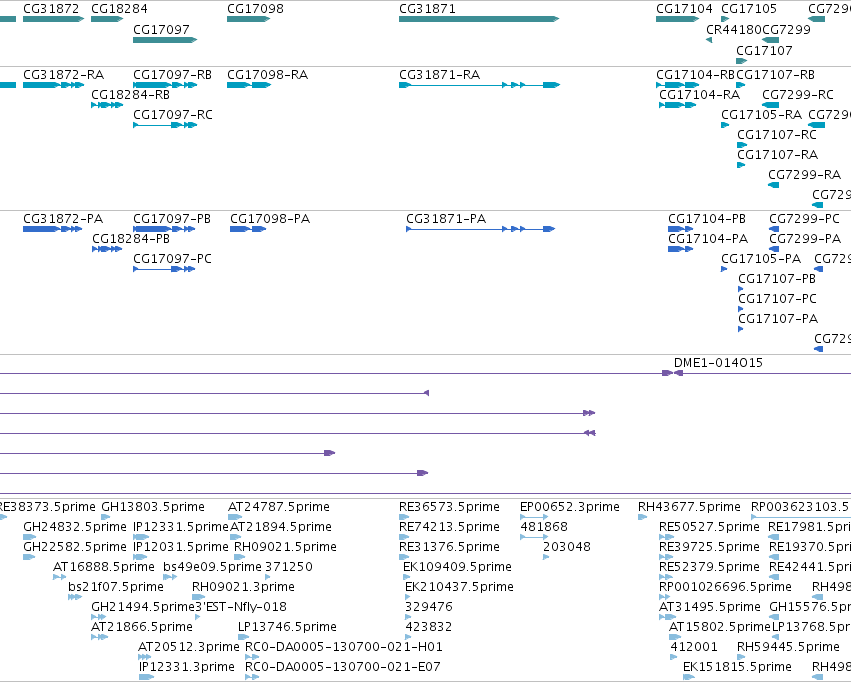Select EST bs49e09.5prime
The width and height of the screenshot is (851, 682).
(170, 577)
